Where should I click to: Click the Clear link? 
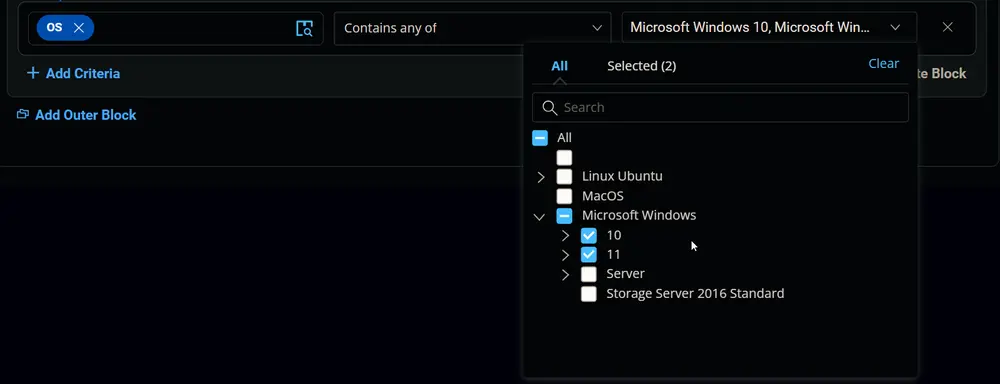(883, 64)
